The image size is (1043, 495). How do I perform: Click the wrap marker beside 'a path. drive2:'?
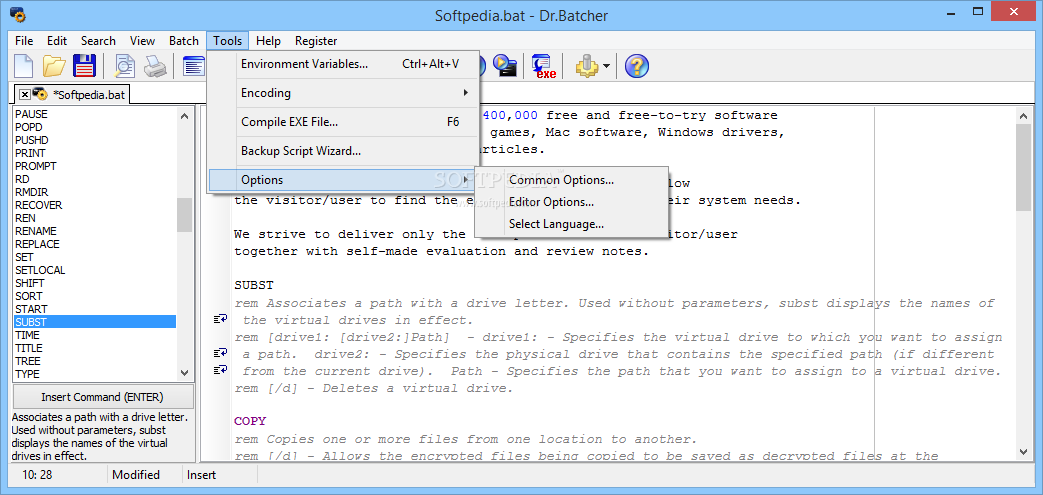220,353
